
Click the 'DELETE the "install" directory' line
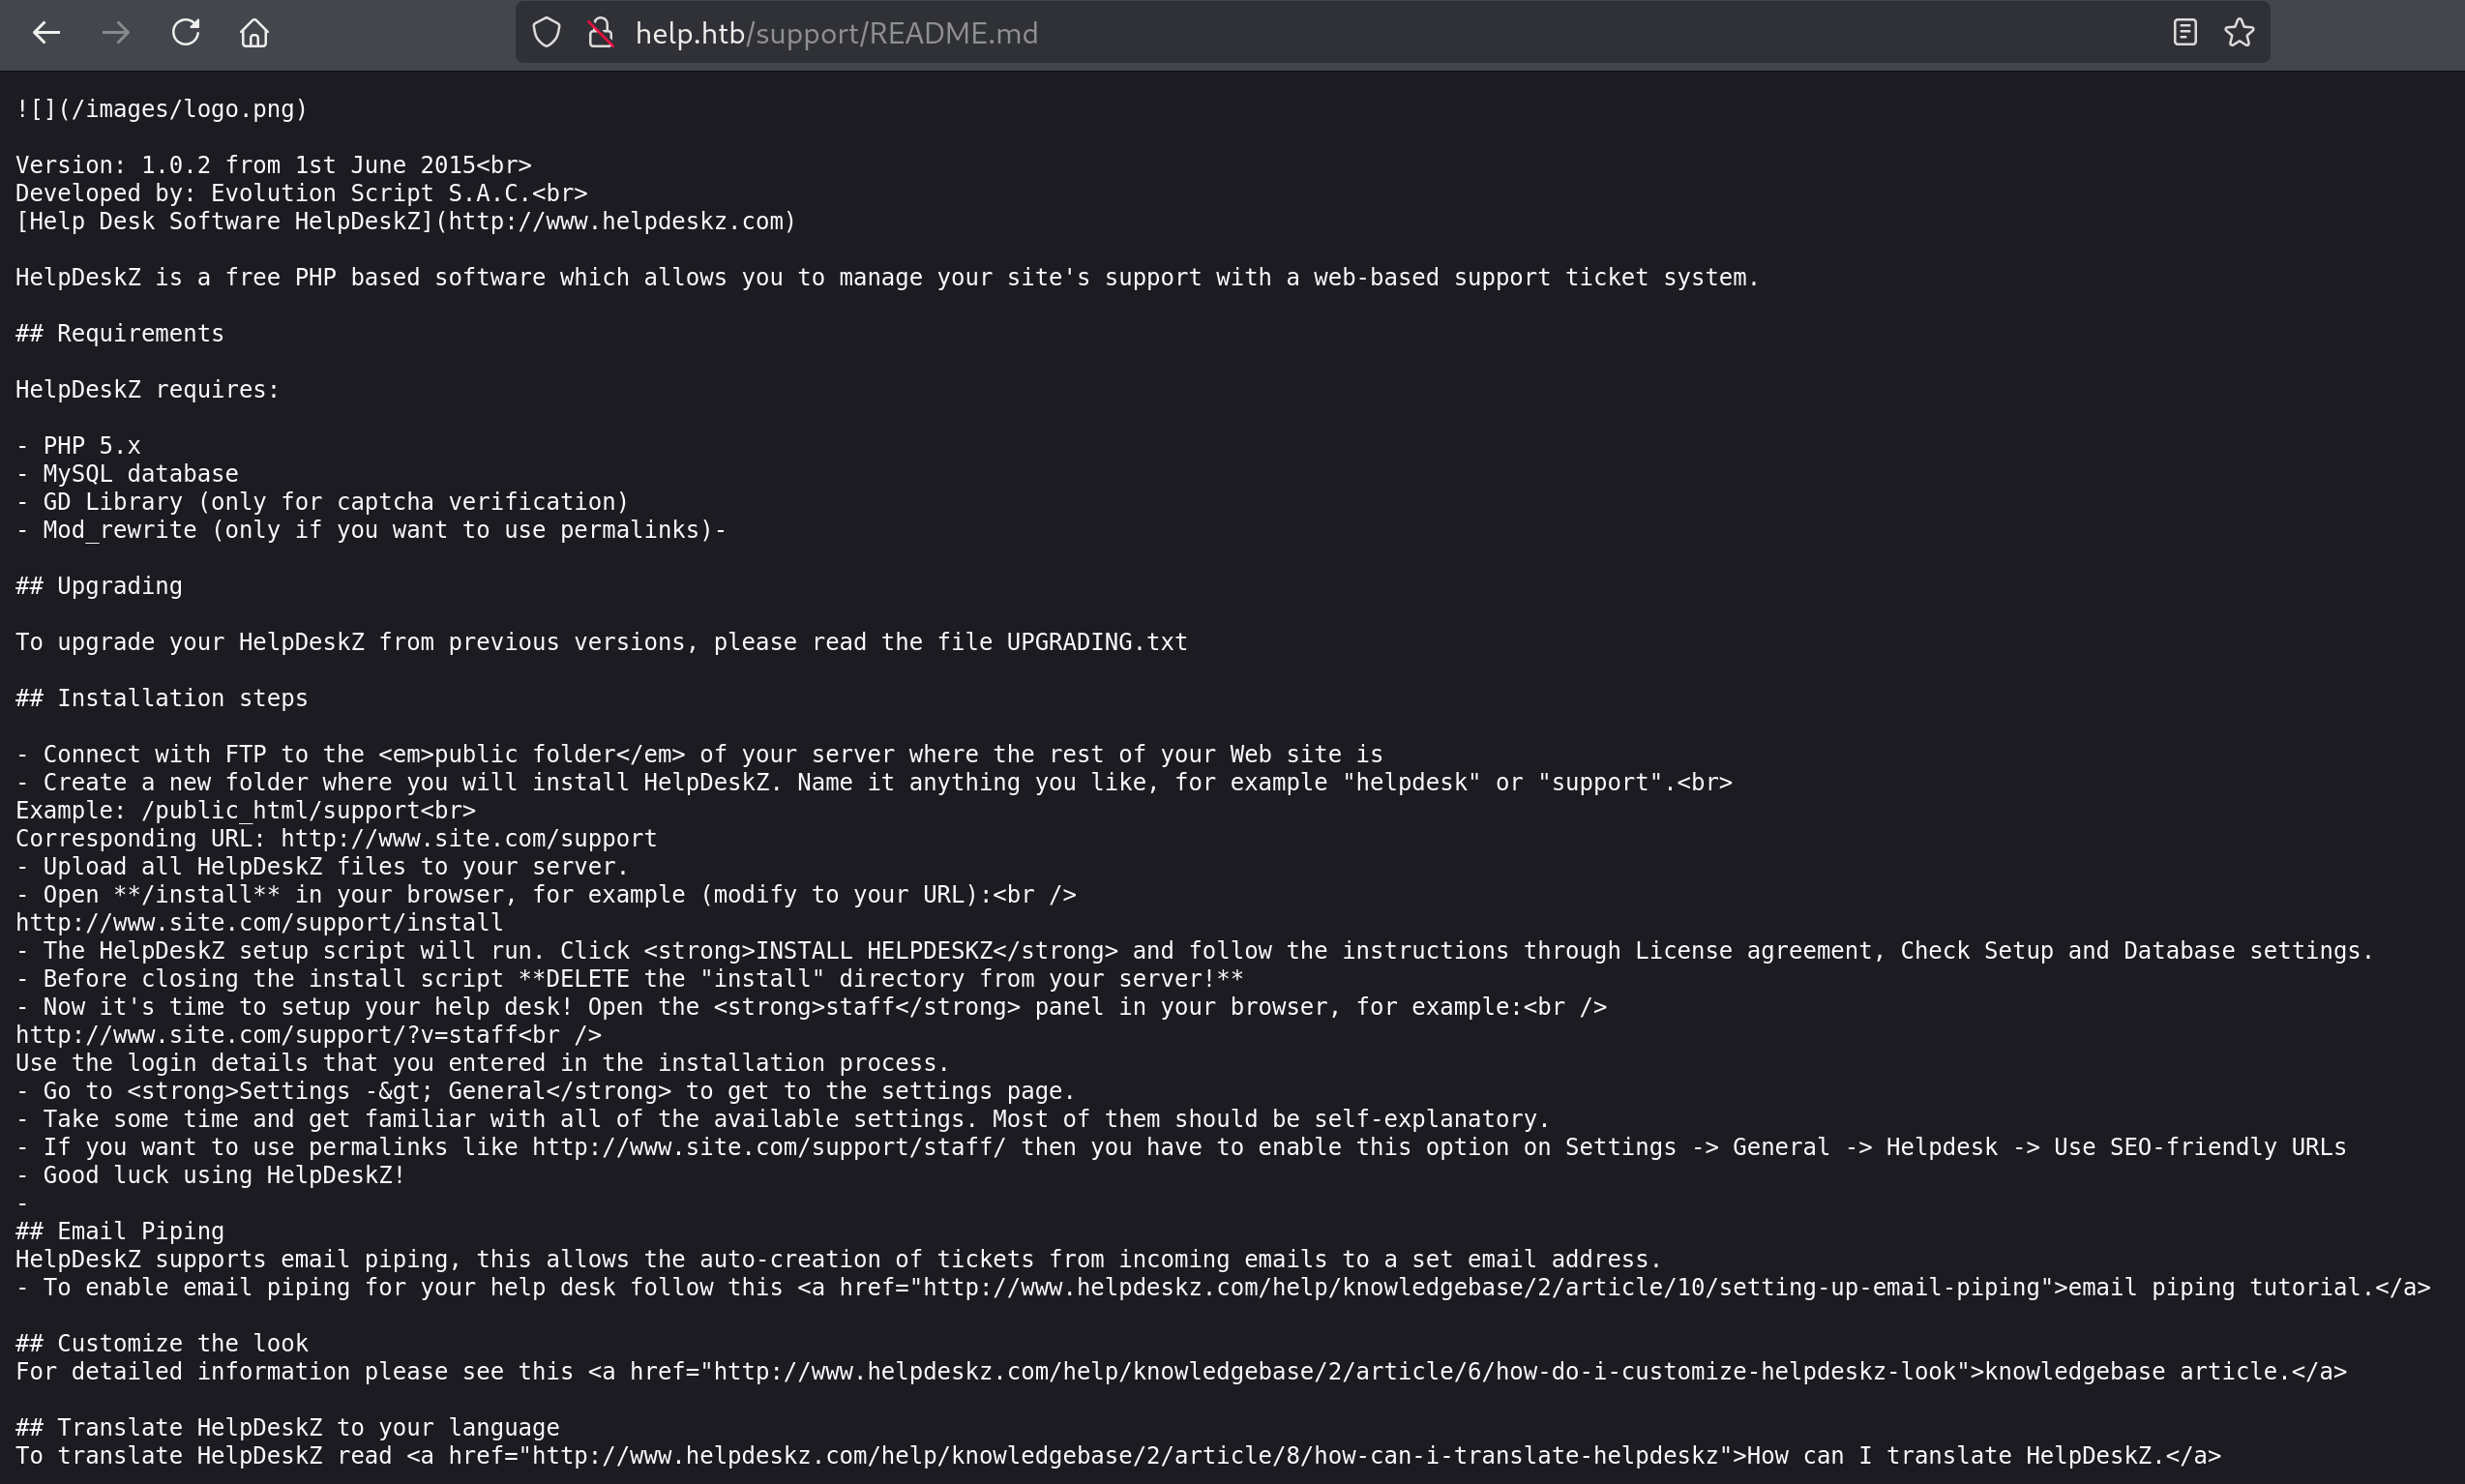click(629, 977)
